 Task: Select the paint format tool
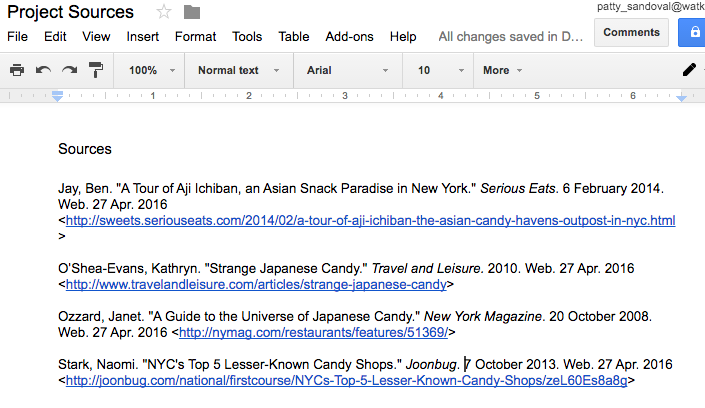click(96, 71)
